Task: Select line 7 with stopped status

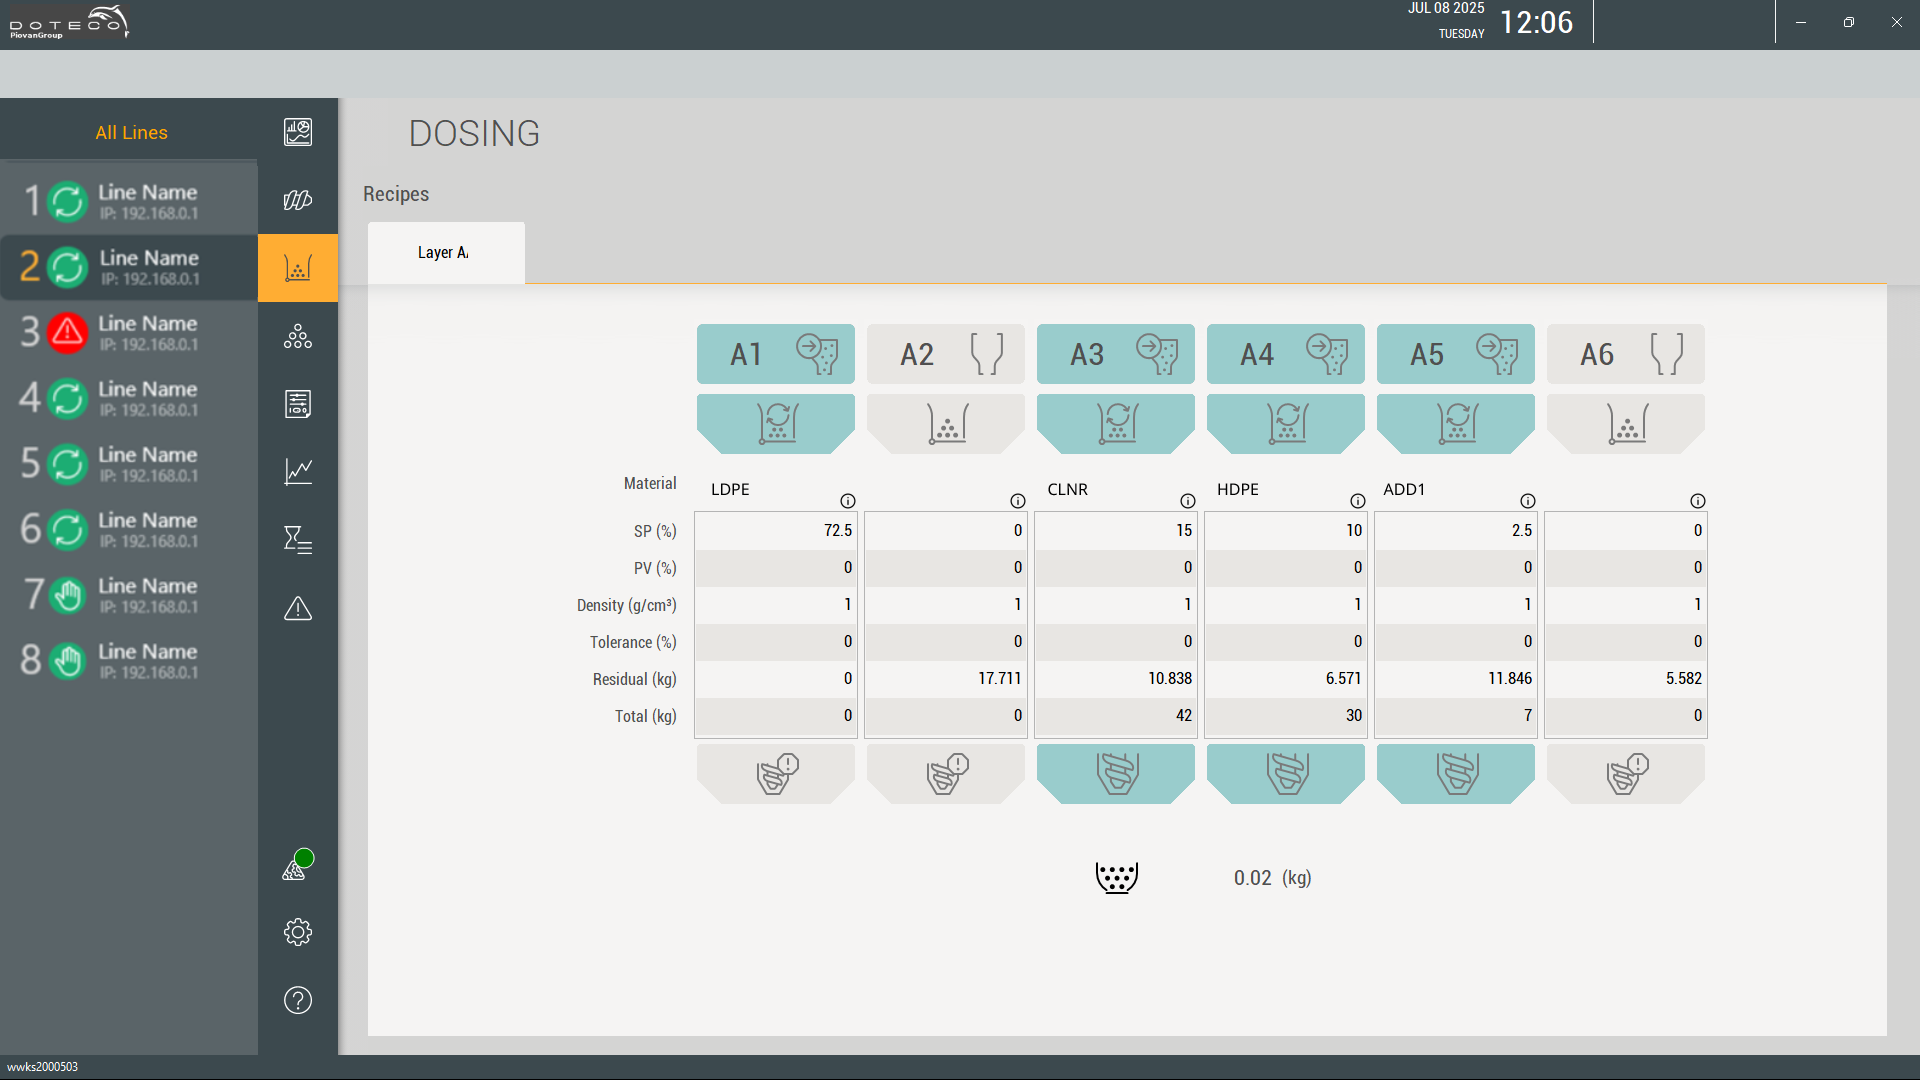Action: [x=128, y=595]
